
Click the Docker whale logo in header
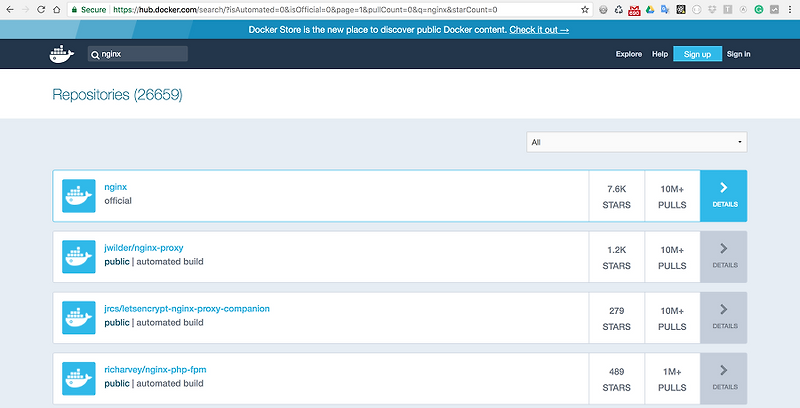coord(61,54)
